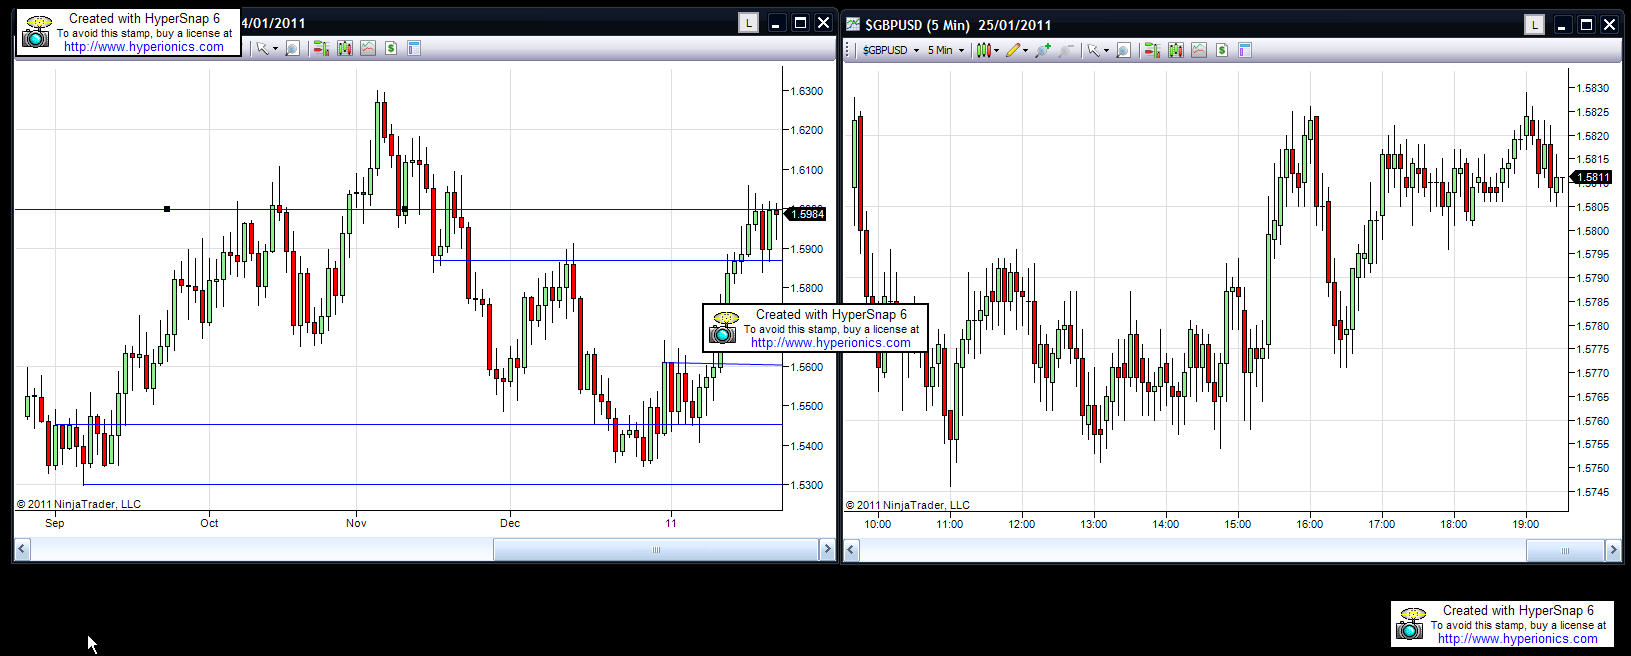Open the data series candlestick icon in GBPUSD window

click(x=1176, y=50)
